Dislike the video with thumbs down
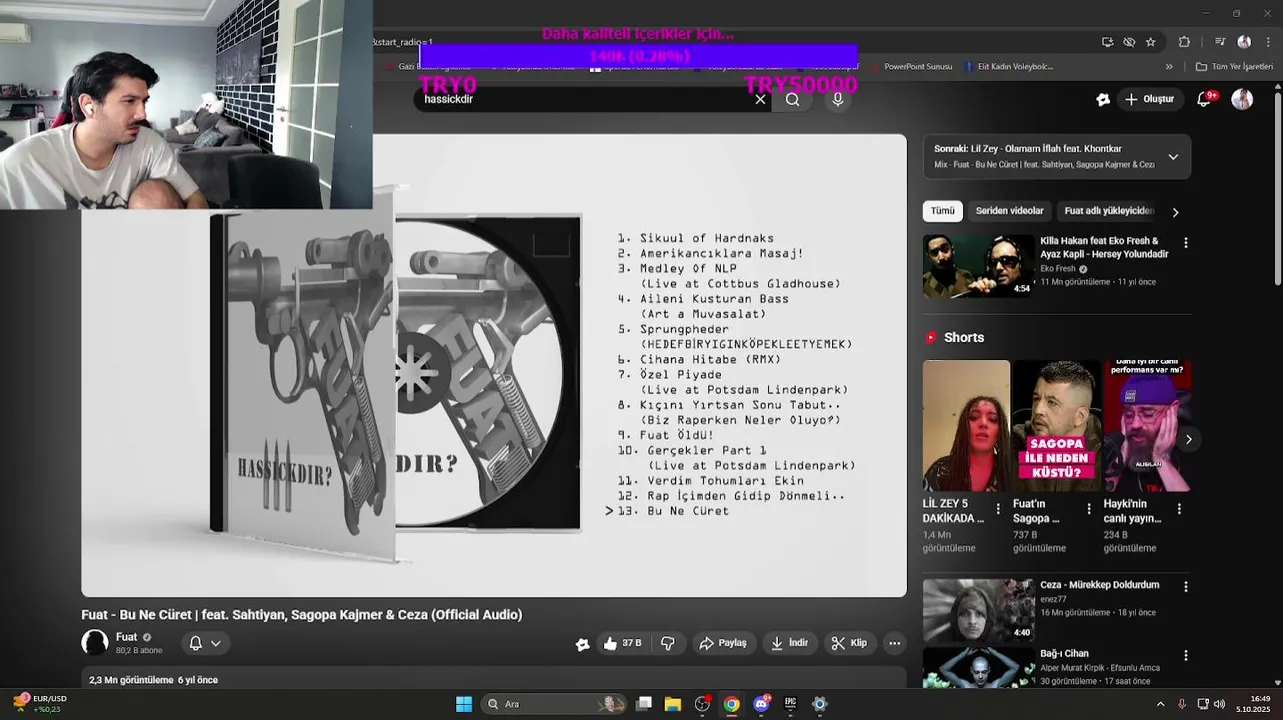The width and height of the screenshot is (1283, 720). tap(668, 643)
